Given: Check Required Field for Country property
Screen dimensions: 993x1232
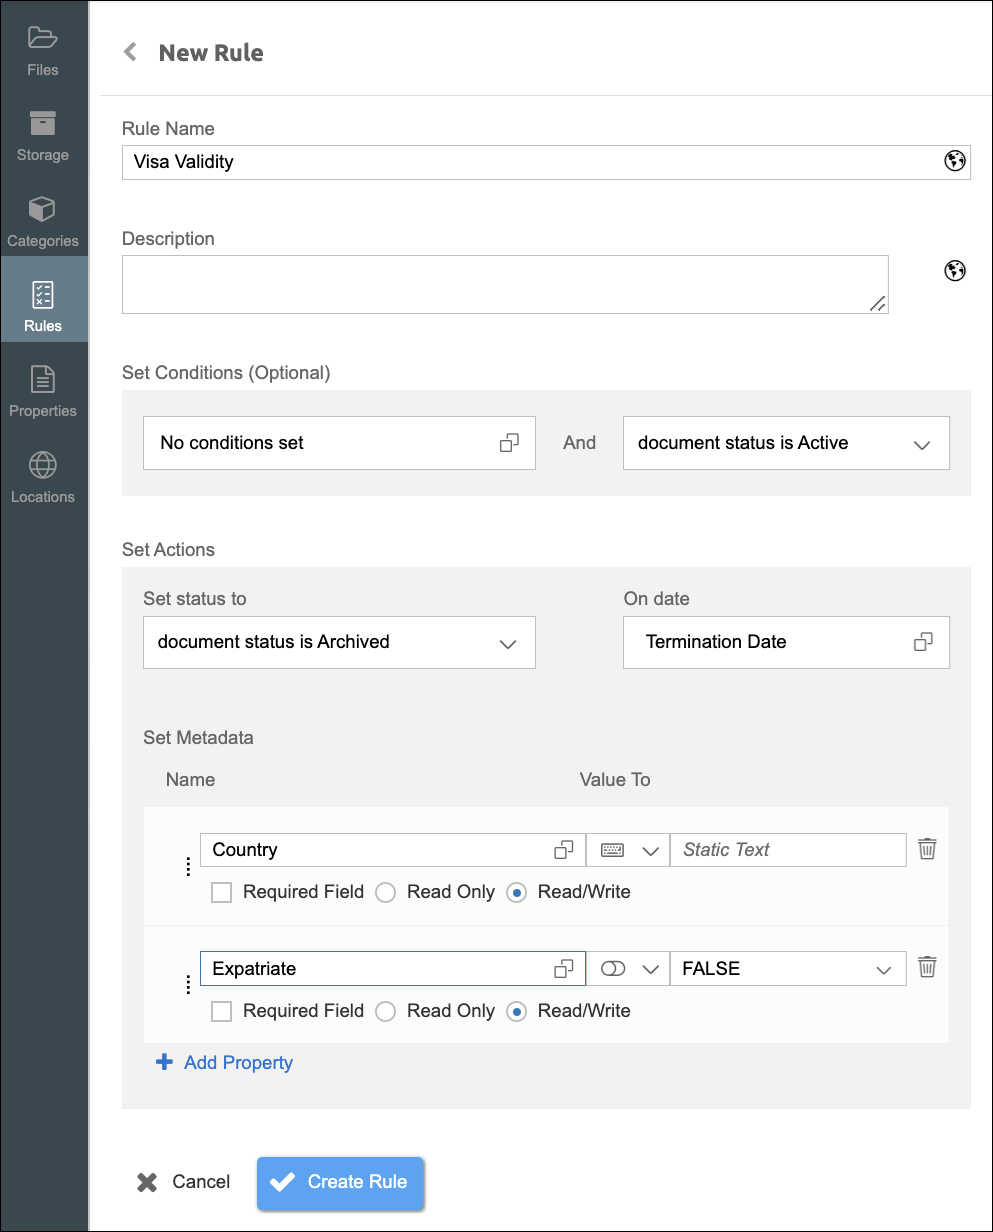Looking at the screenshot, I should [222, 892].
